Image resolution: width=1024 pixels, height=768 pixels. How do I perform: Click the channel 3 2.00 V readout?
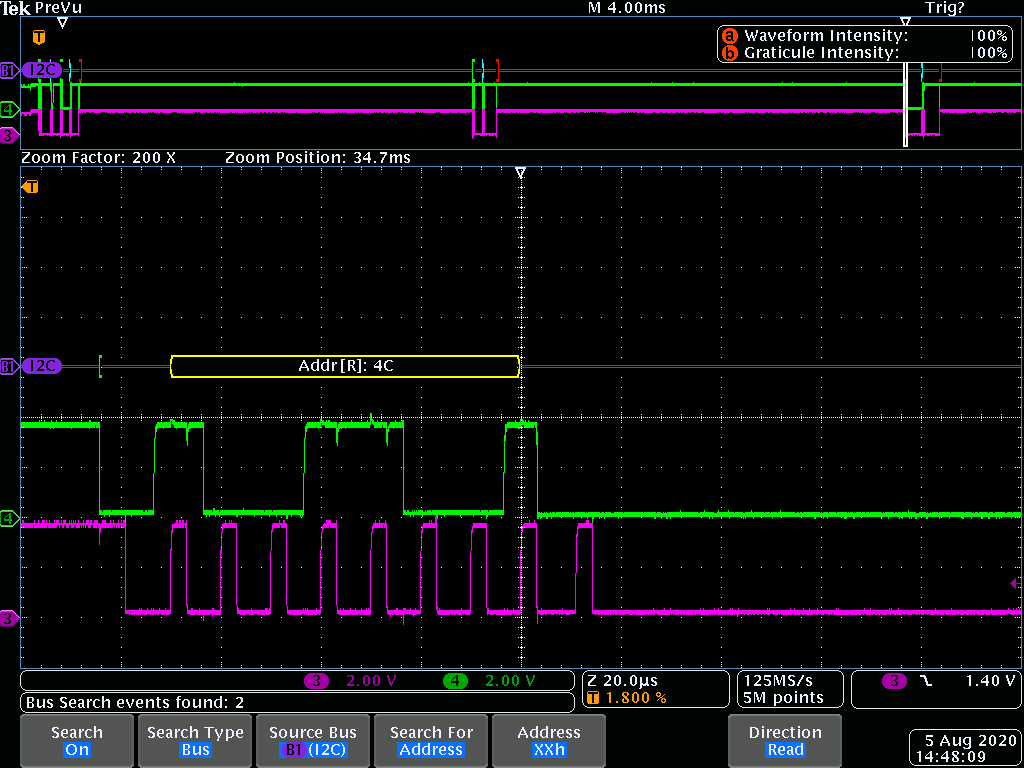tap(351, 680)
